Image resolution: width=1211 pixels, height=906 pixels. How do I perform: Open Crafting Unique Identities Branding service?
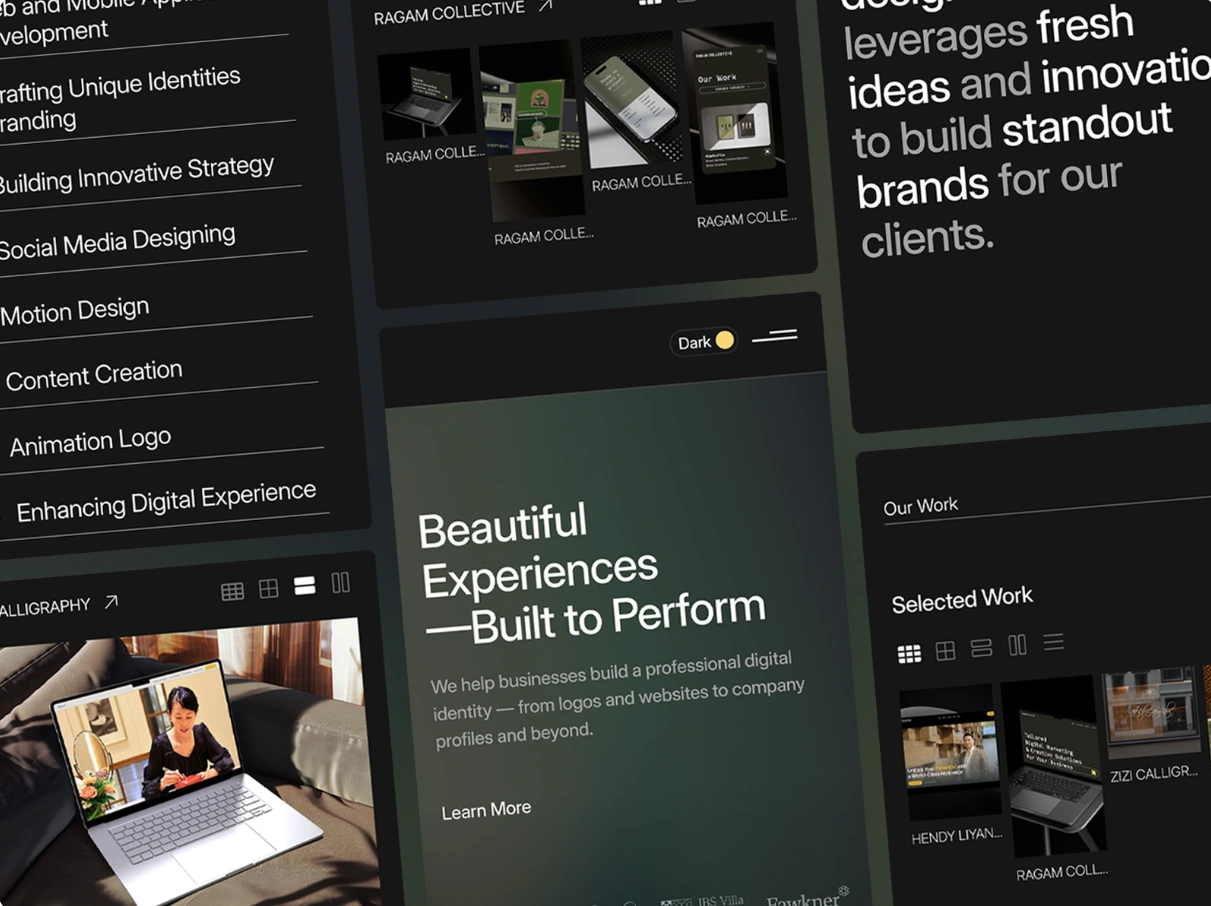(120, 98)
